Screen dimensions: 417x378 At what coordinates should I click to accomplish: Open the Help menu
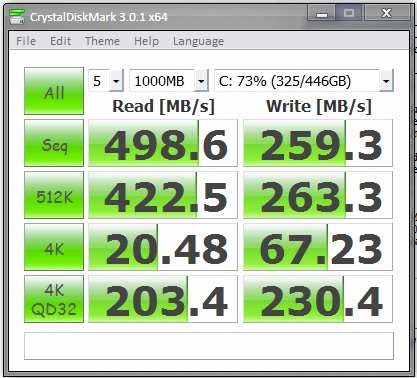click(x=146, y=41)
